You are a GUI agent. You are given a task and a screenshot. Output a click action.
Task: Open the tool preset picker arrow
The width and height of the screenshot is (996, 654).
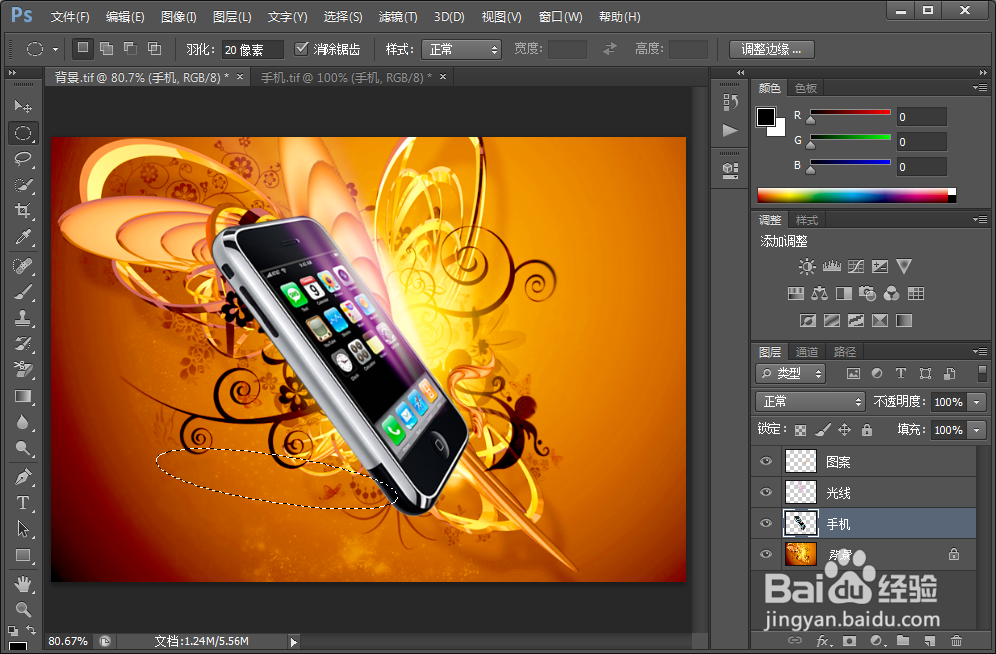55,49
